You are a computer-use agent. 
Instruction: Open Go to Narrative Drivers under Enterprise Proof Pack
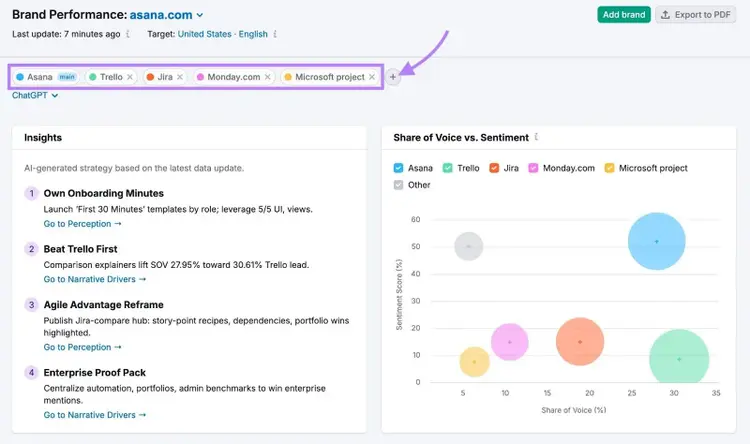95,415
